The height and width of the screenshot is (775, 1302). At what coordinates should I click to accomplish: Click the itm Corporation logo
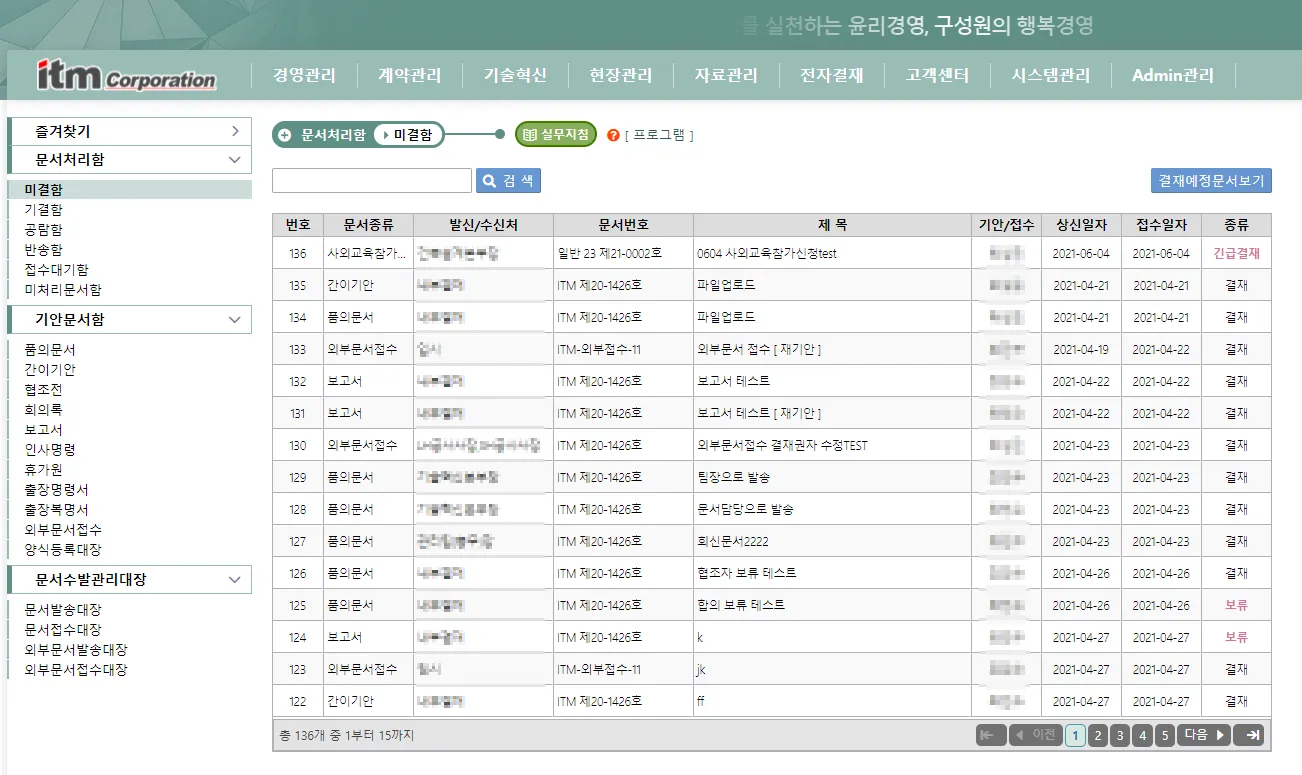coord(126,76)
